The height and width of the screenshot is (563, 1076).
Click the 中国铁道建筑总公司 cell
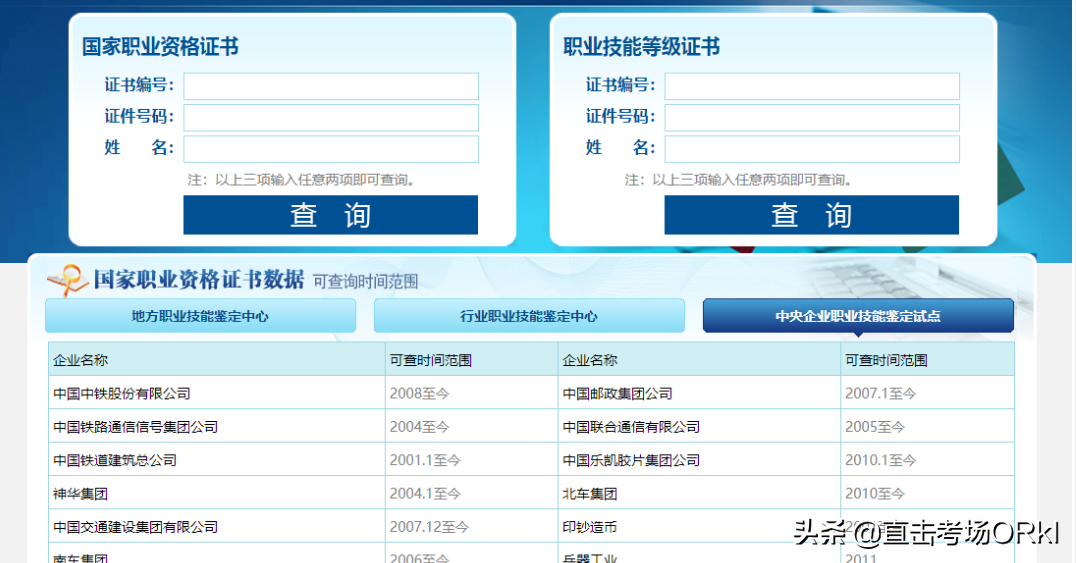(217, 460)
